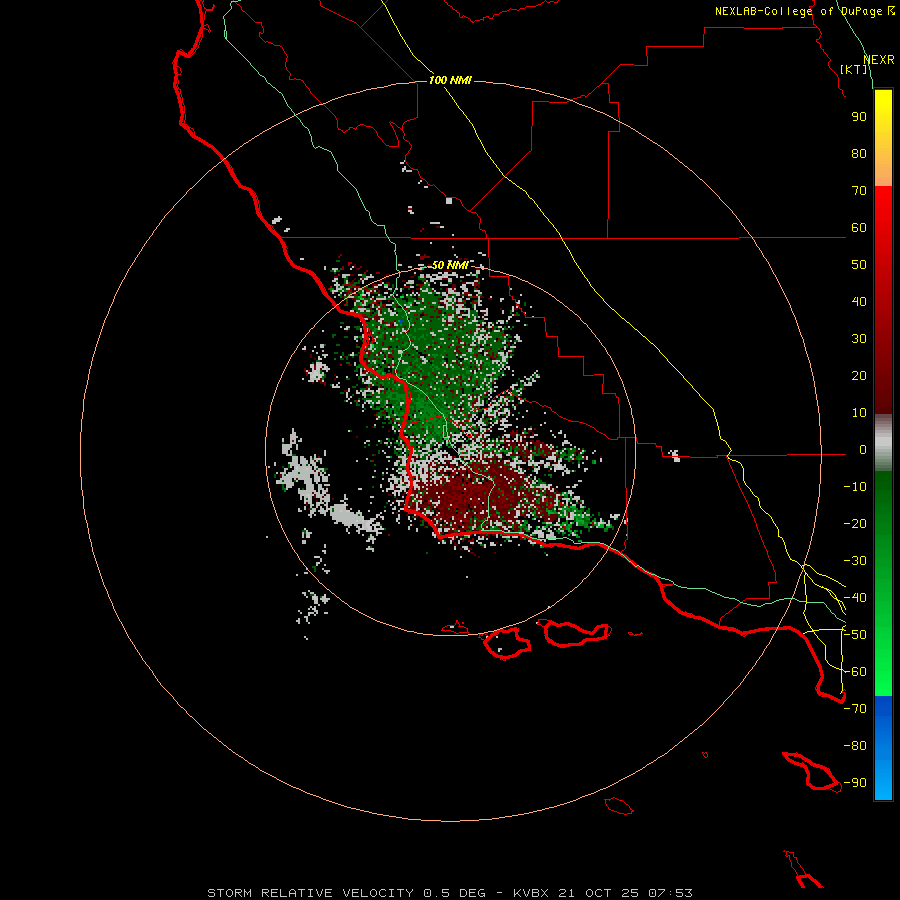Pick the blue bottom segment of velocity scale
This screenshot has height=900, width=900.
click(x=883, y=748)
